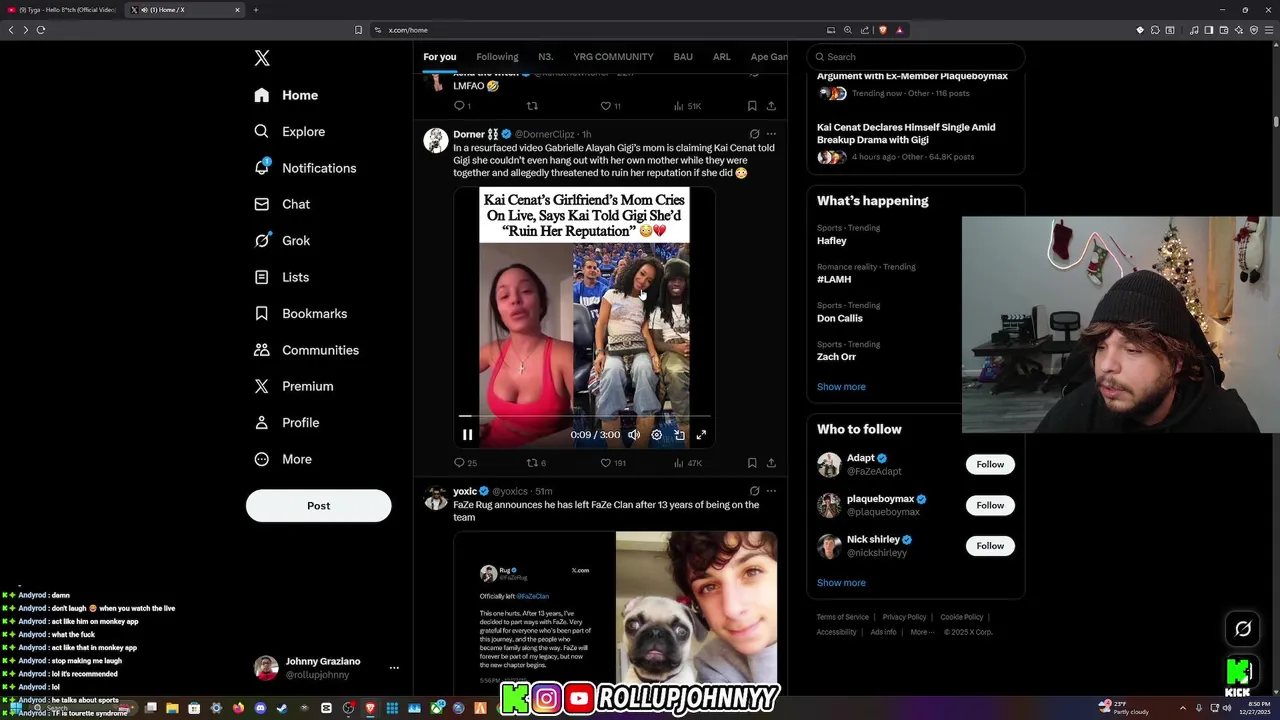This screenshot has width=1280, height=720.
Task: Select the For you tab
Action: tap(439, 57)
